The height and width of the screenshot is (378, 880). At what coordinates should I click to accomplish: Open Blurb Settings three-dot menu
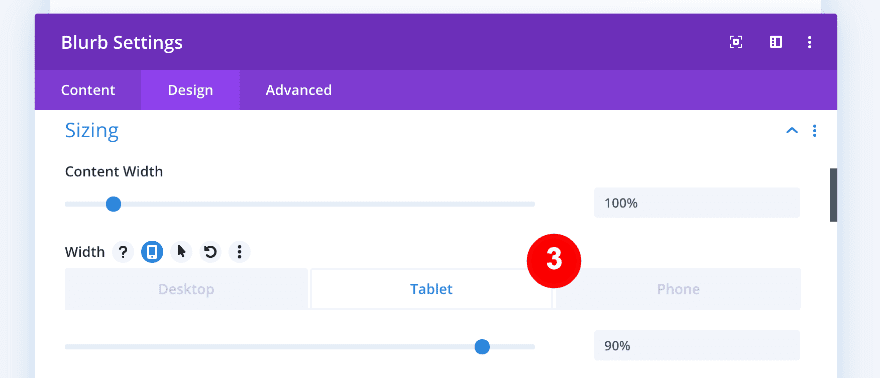point(809,42)
